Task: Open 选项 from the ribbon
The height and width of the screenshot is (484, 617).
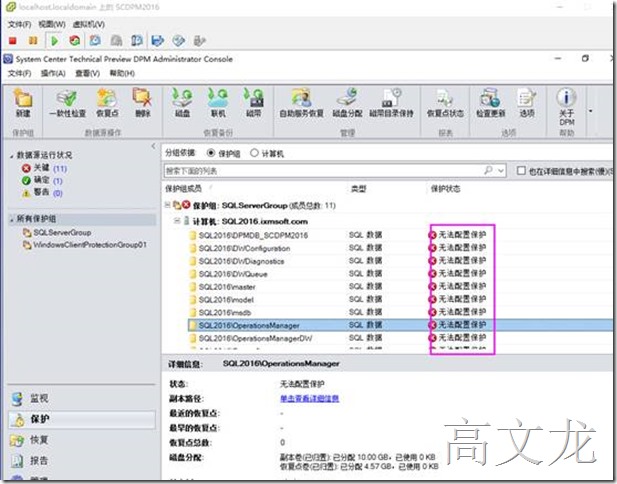Action: pos(526,103)
